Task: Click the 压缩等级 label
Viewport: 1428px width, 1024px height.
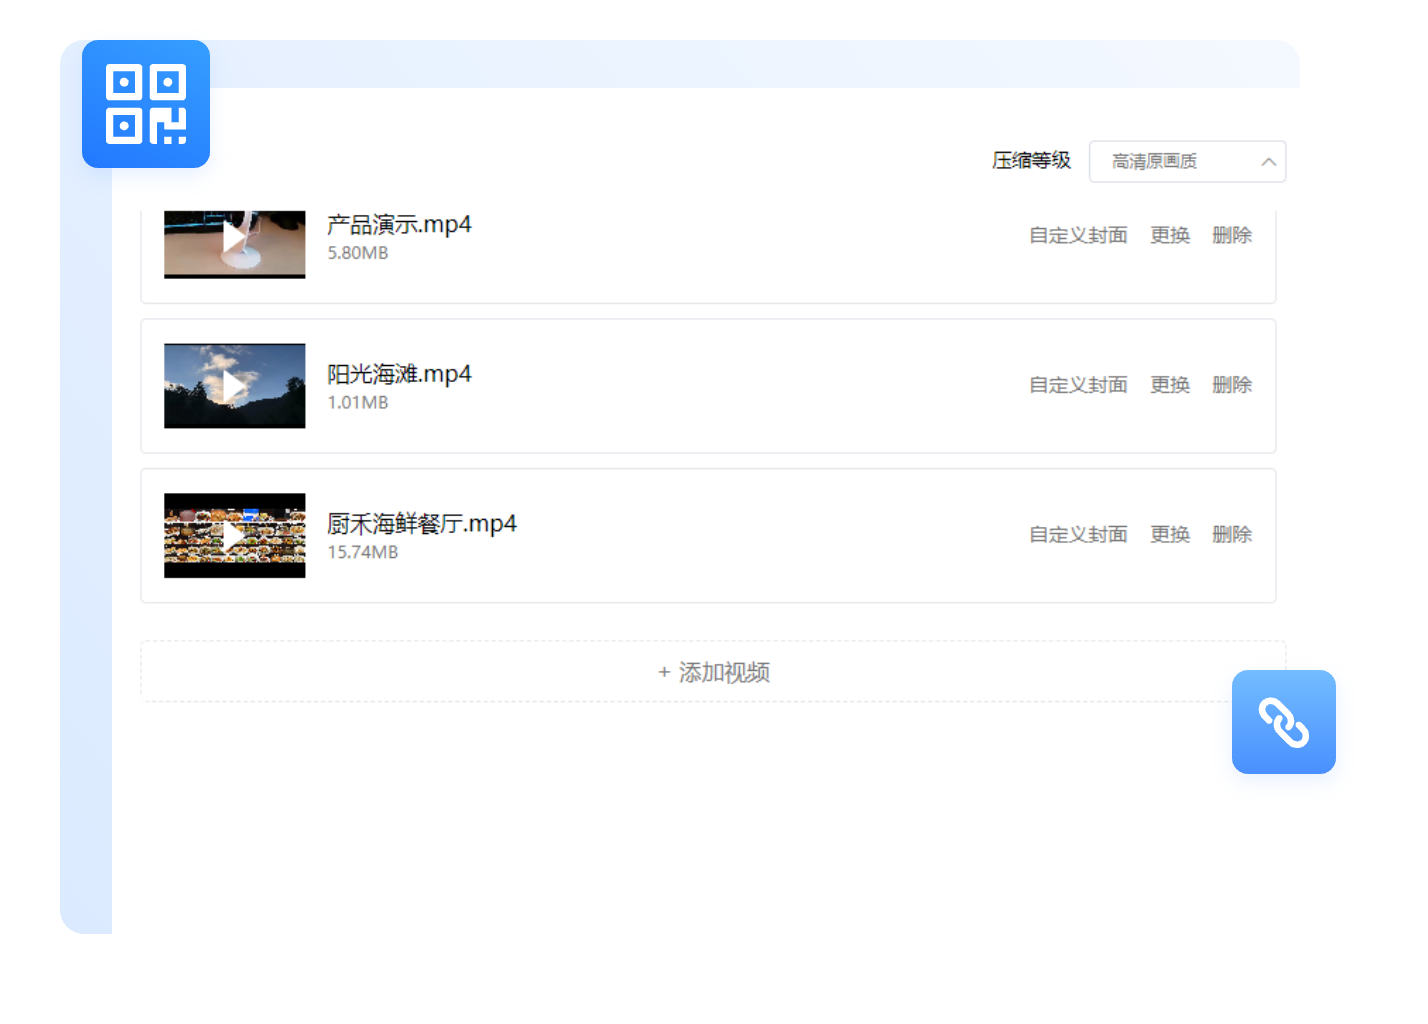Action: pyautogui.click(x=1031, y=160)
